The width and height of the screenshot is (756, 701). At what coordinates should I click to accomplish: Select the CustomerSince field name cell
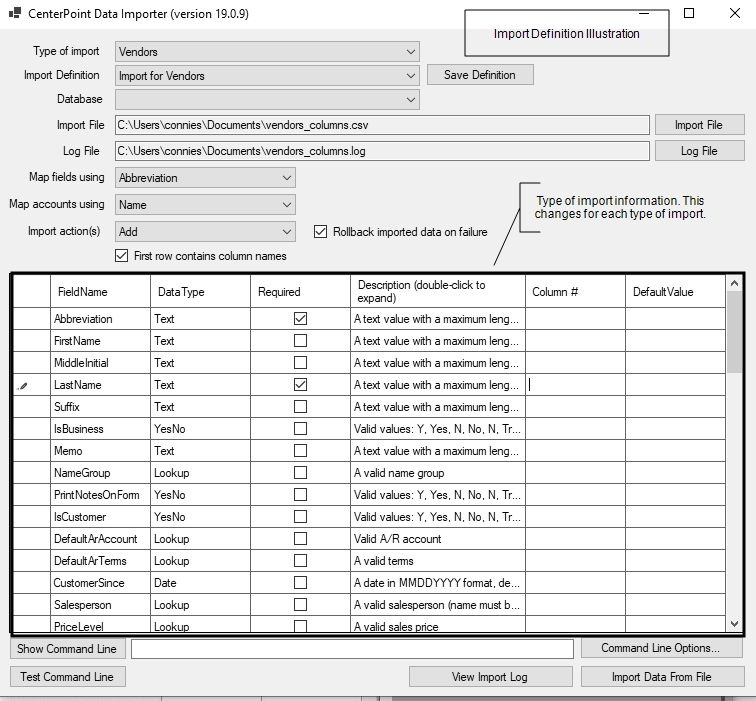(x=100, y=583)
